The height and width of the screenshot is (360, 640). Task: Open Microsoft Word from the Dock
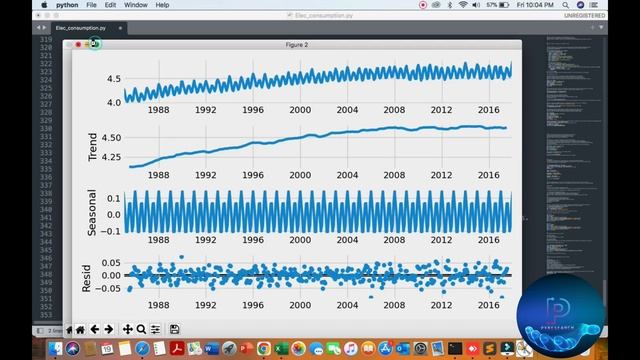211,349
